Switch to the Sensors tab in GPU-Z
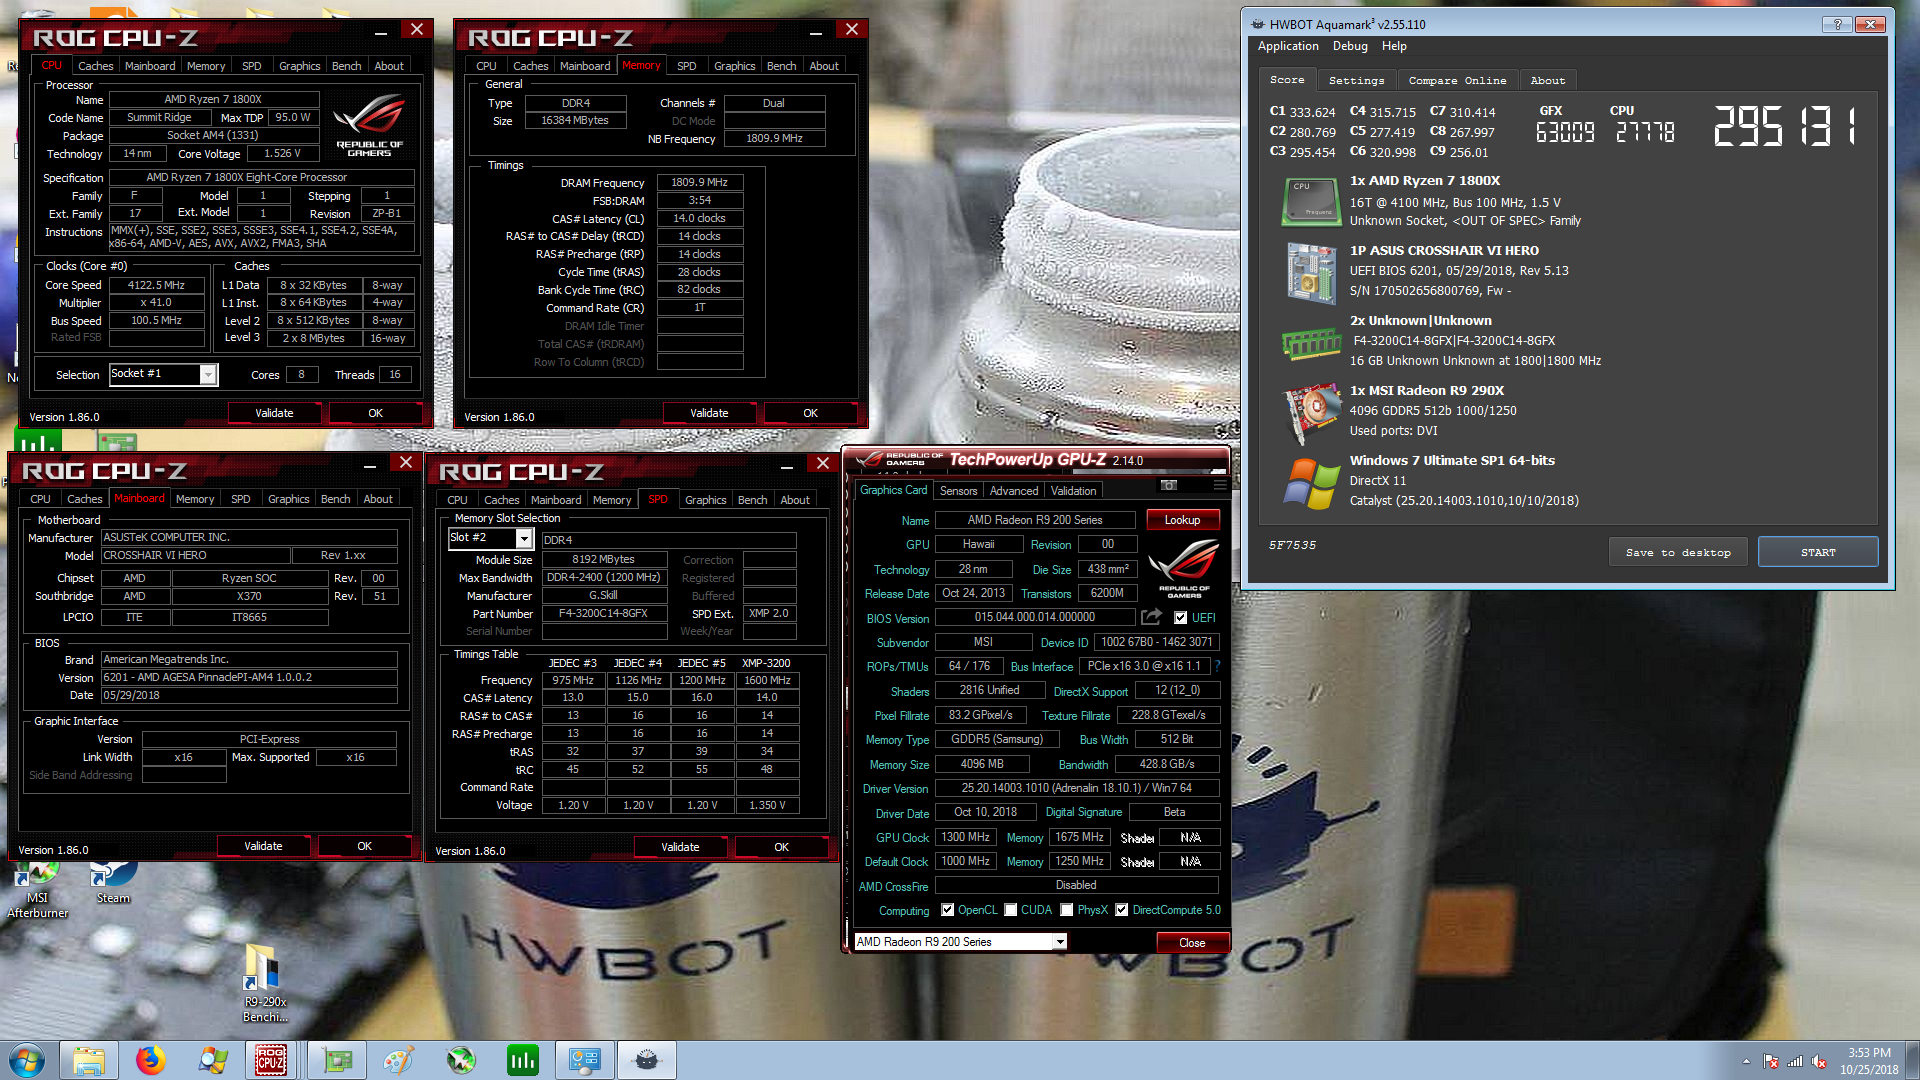1920x1080 pixels. point(958,491)
